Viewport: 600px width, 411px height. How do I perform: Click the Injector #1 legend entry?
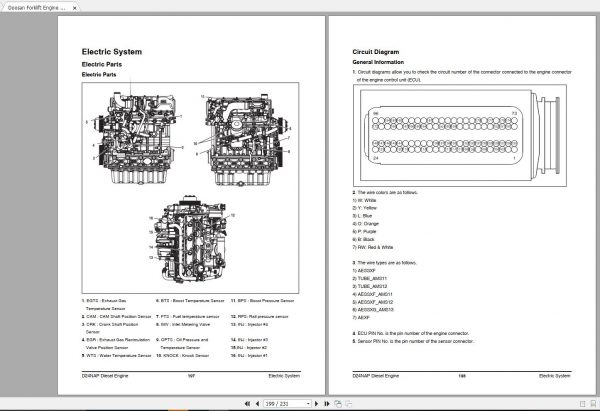pyautogui.click(x=249, y=356)
